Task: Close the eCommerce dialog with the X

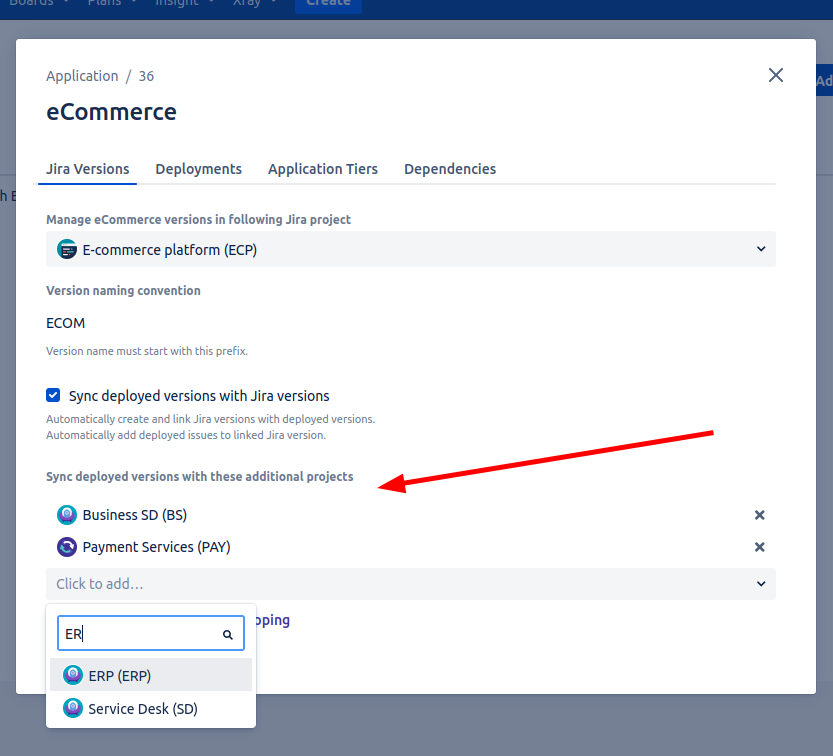Action: click(775, 75)
